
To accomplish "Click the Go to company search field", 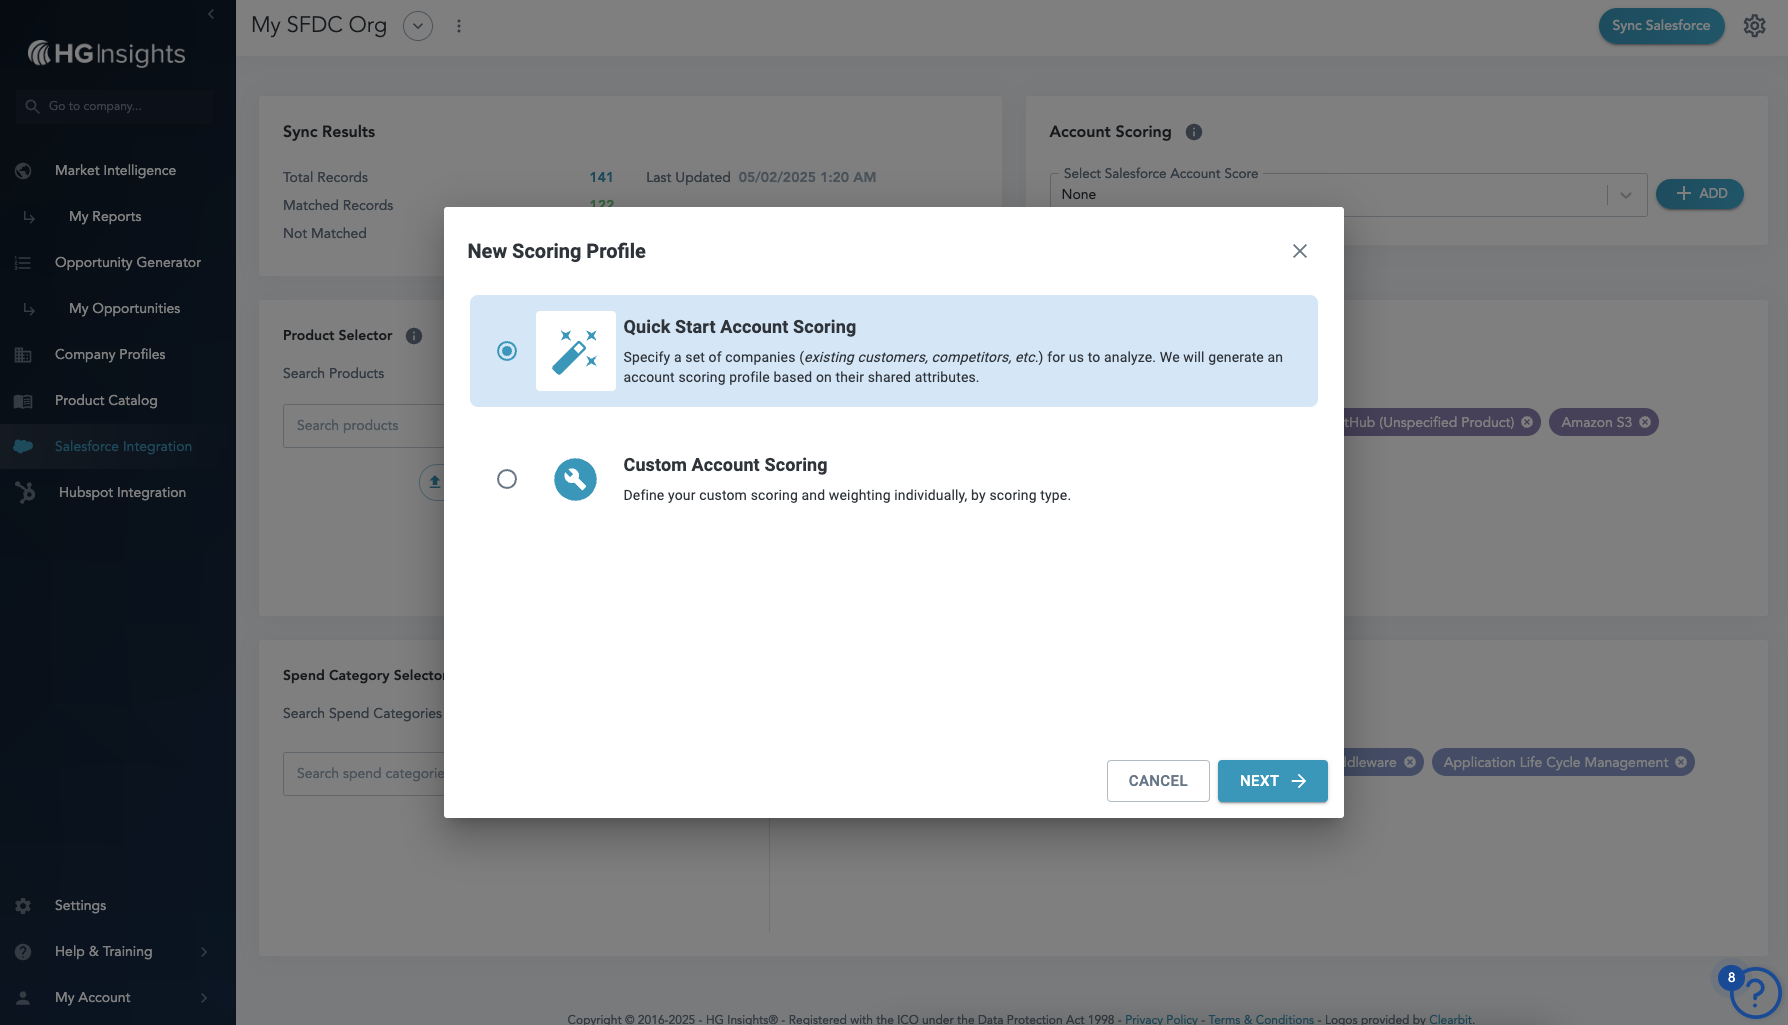I will point(115,106).
